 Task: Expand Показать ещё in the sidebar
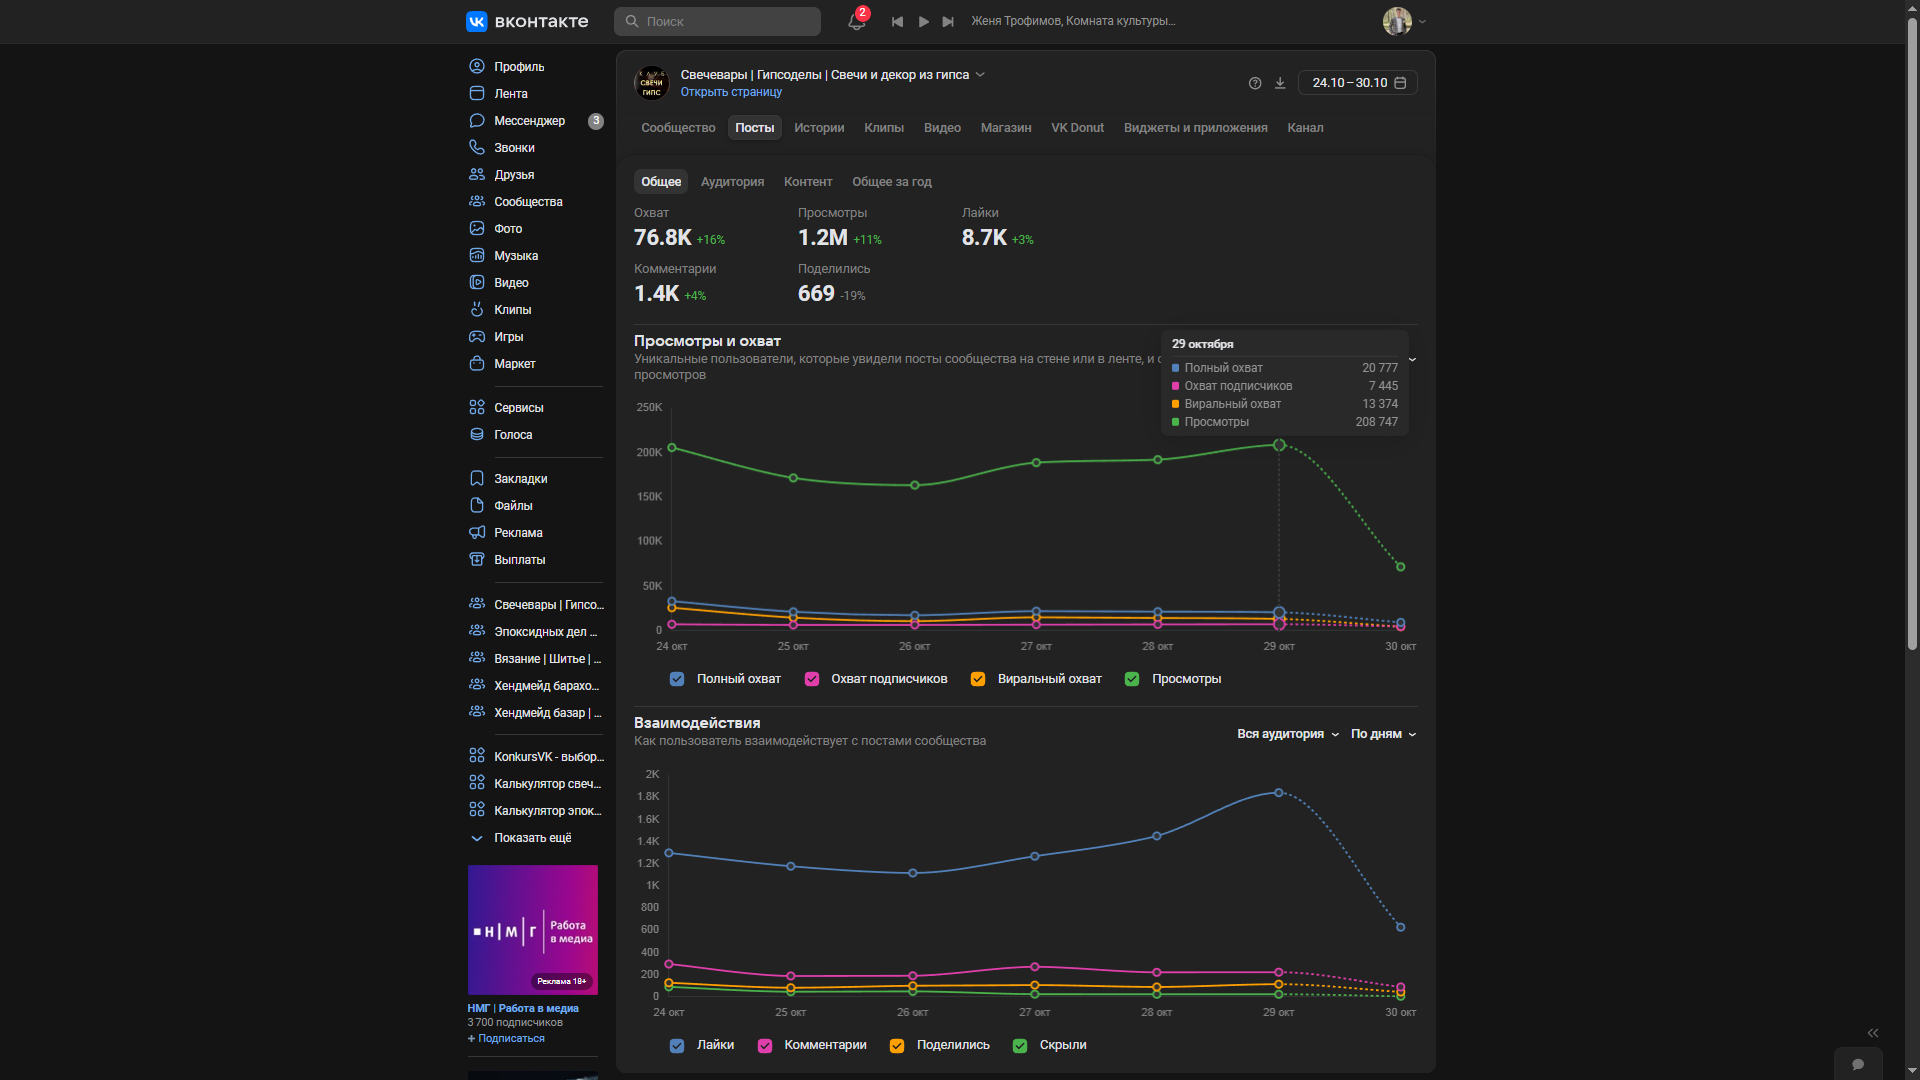(x=532, y=838)
